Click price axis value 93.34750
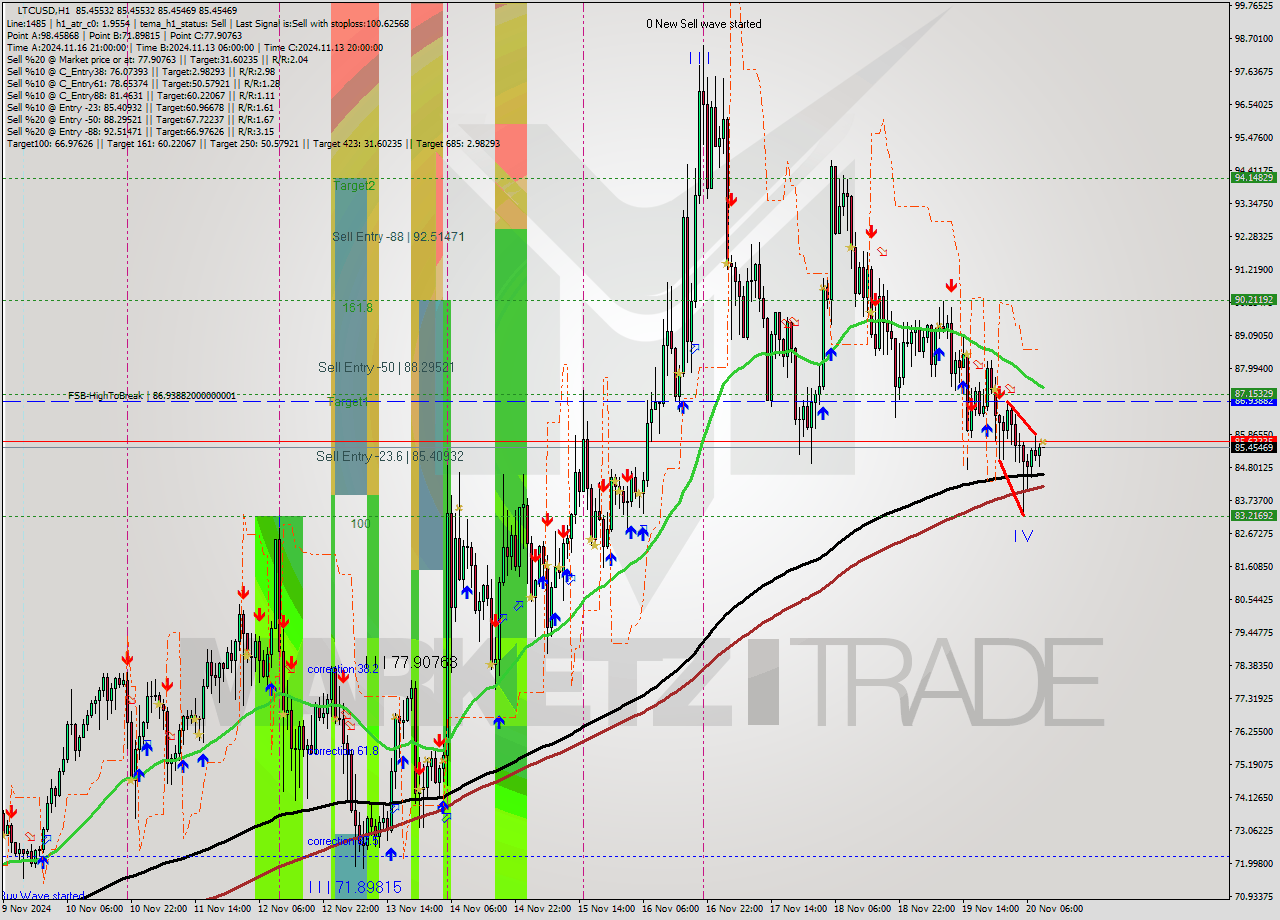1280x920 pixels. [1254, 203]
